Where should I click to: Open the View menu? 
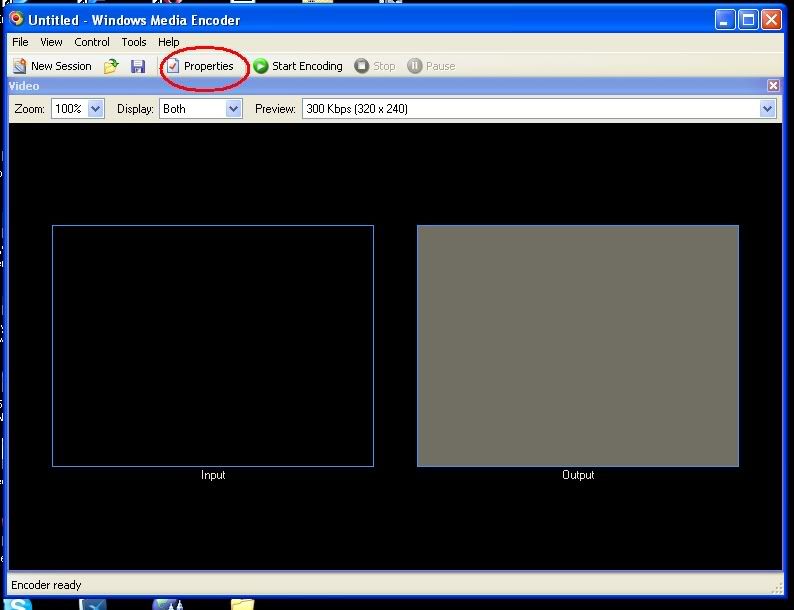51,42
